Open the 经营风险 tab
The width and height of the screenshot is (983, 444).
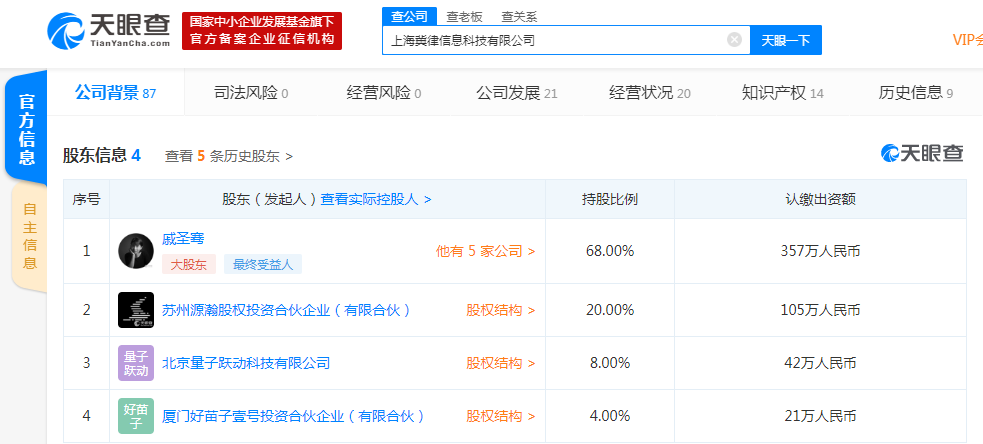tap(384, 93)
